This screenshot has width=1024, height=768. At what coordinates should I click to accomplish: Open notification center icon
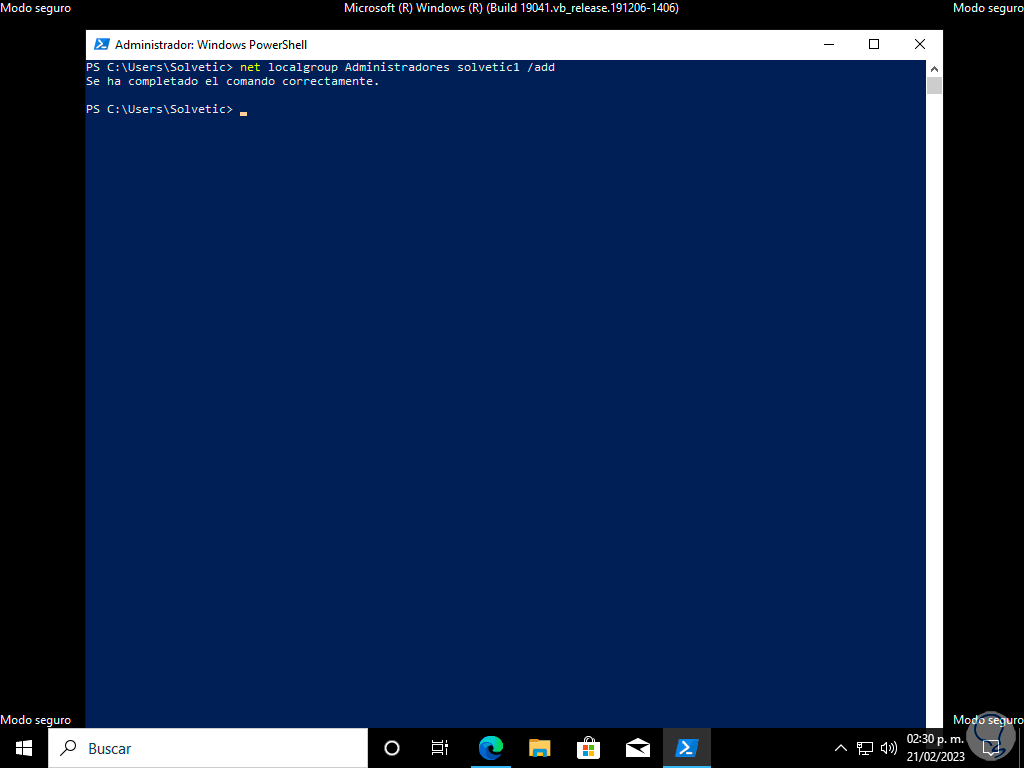pos(991,748)
